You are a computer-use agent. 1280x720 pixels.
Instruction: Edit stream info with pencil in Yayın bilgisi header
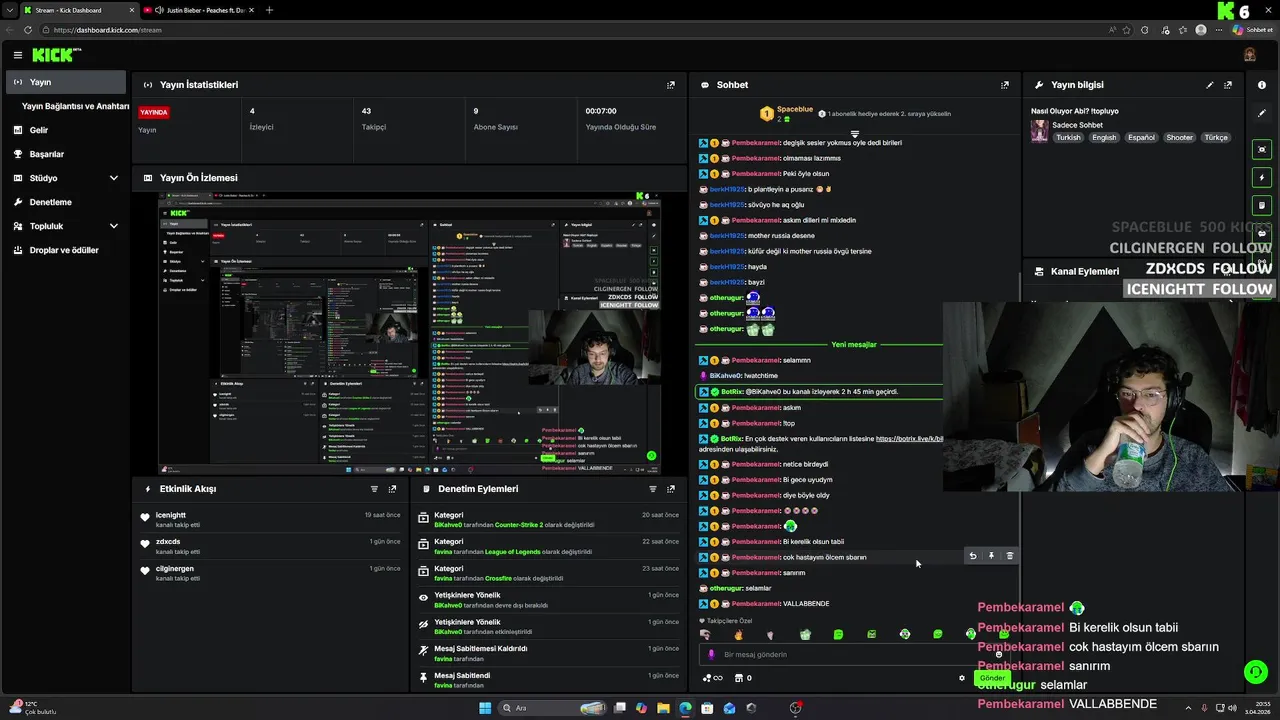(x=1210, y=85)
